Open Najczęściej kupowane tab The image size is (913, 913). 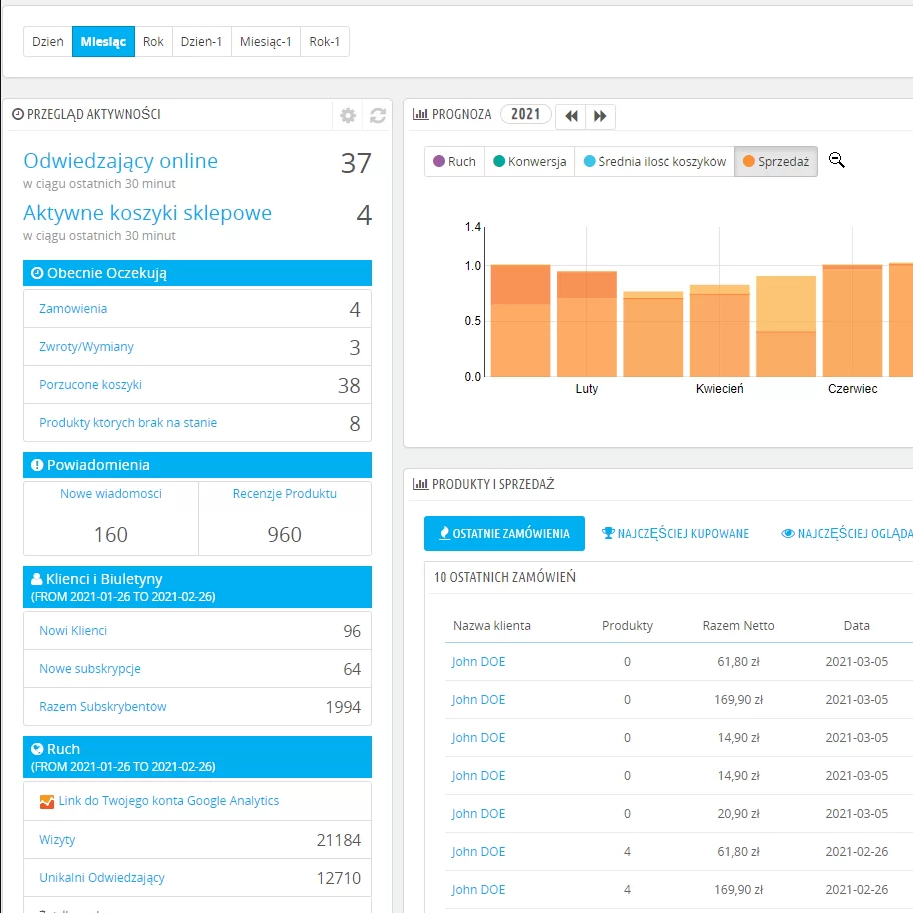tap(675, 534)
